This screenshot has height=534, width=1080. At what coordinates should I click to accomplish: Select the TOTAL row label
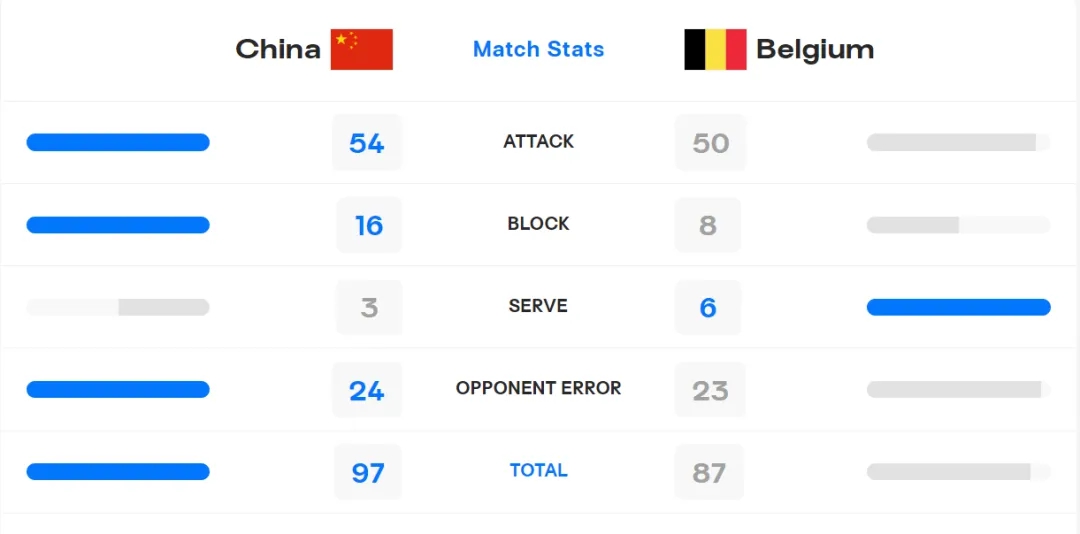click(538, 470)
